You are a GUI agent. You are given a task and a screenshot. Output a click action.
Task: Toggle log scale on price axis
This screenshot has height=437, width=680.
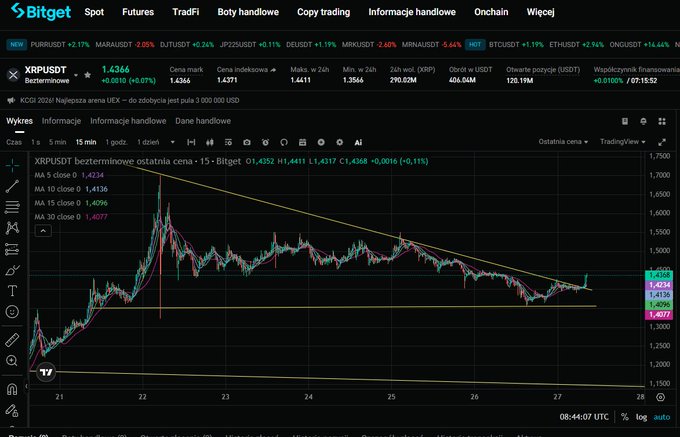pyautogui.click(x=641, y=417)
